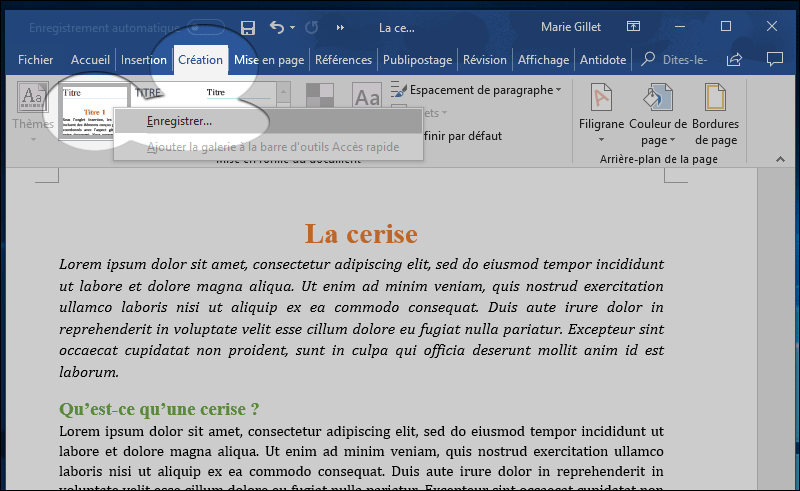
Task: Open the Comments speech bubble icon
Action: coord(774,59)
